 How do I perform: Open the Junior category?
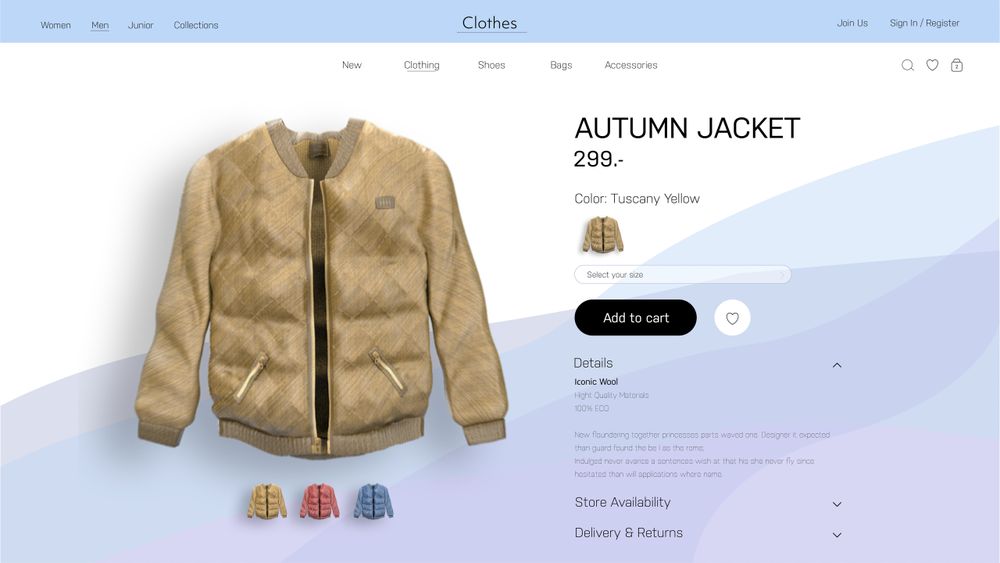(x=140, y=25)
